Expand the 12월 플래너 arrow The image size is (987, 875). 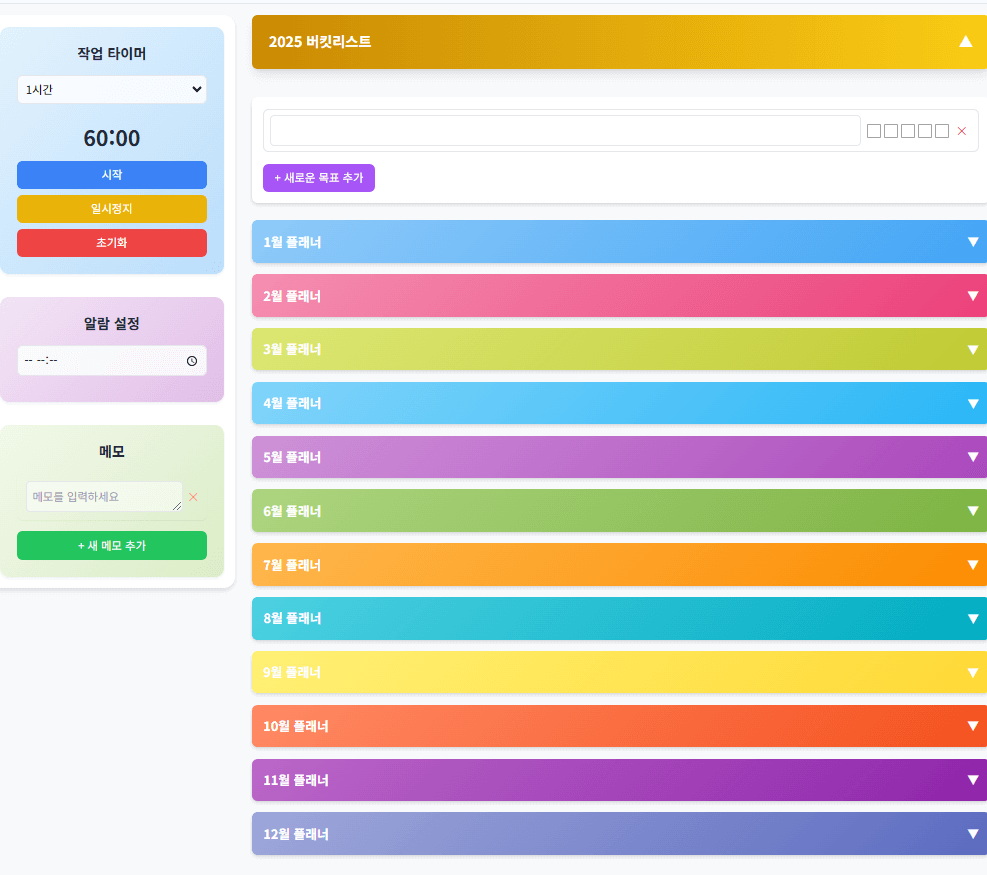pos(973,834)
